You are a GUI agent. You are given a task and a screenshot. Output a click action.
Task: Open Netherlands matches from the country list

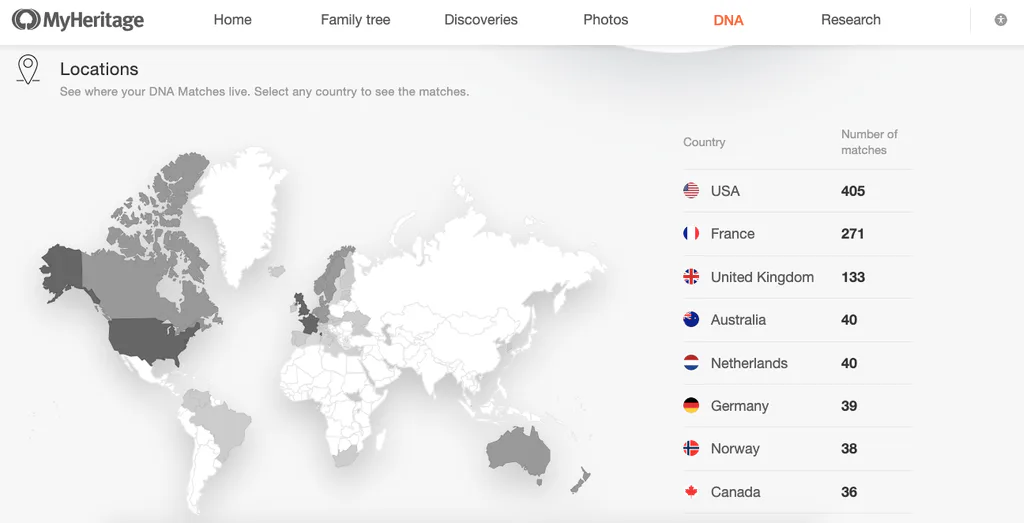797,363
